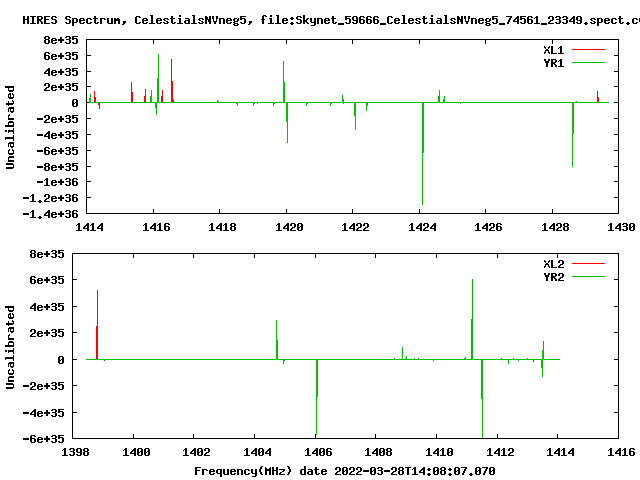Click the green positive spike near 1411 MHz
Image resolution: width=640 pixels, height=480 pixels.
472,319
